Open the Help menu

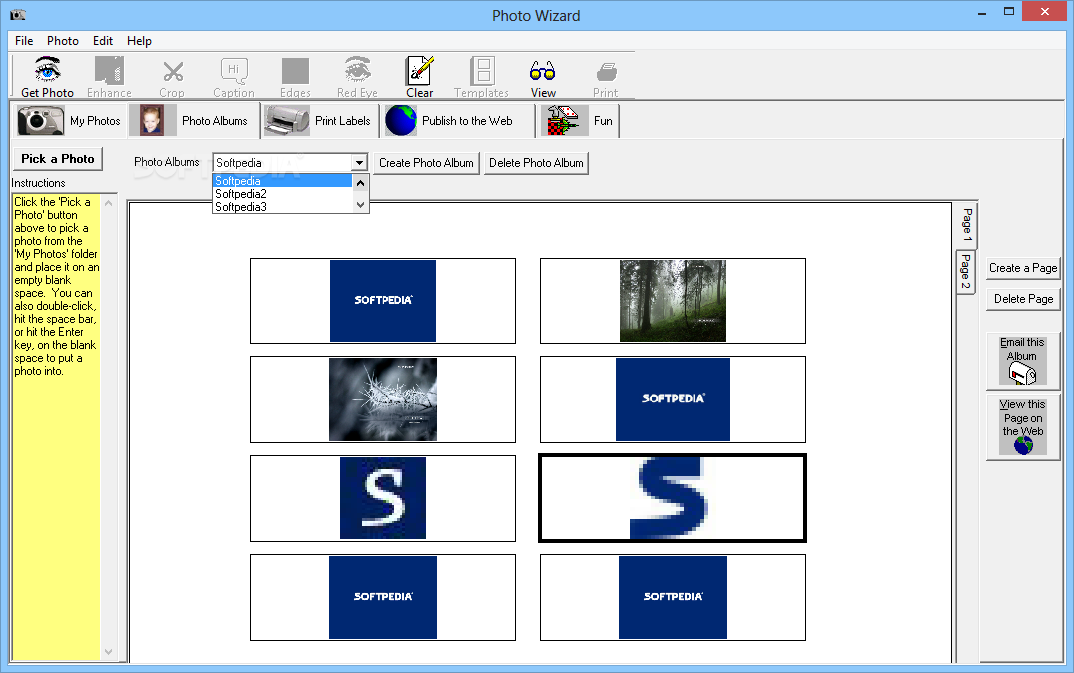click(x=139, y=41)
